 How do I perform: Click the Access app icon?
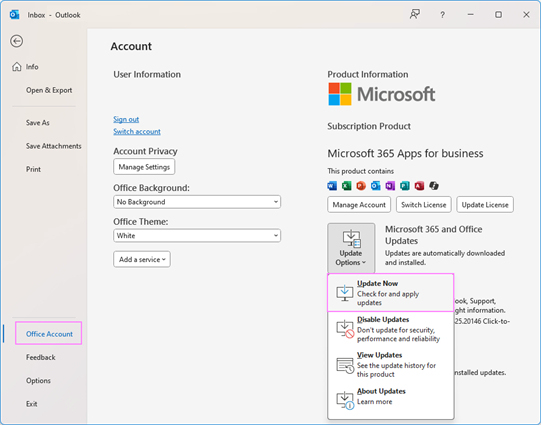pos(419,186)
